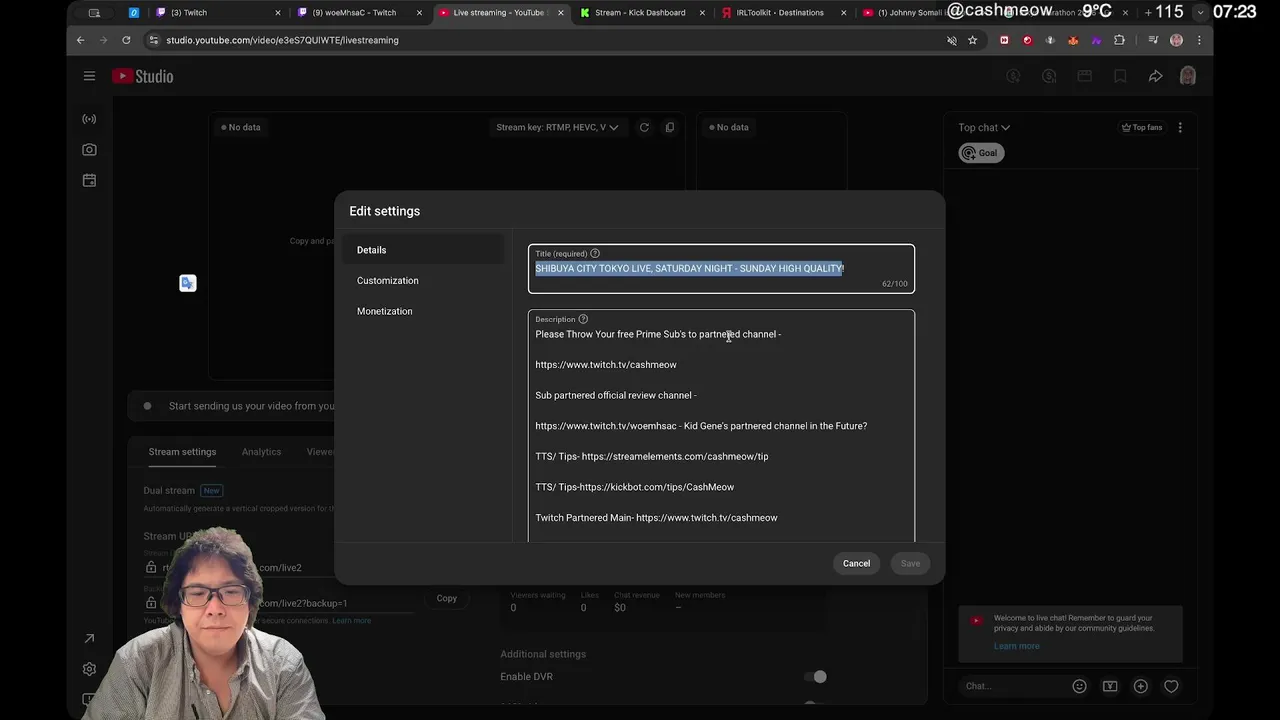Open chat more-options three-dot menu

point(1180,127)
